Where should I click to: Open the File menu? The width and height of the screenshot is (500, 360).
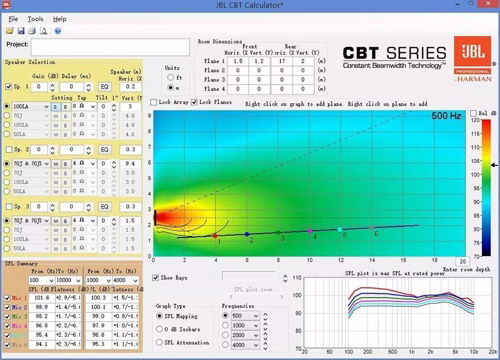click(13, 19)
